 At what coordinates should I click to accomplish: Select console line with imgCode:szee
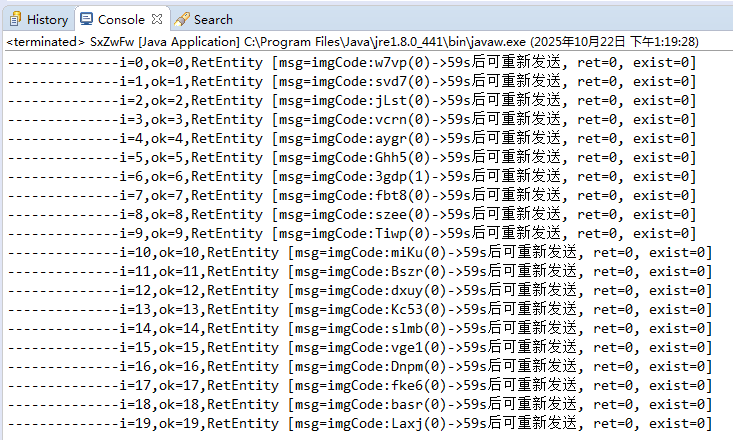tap(352, 215)
